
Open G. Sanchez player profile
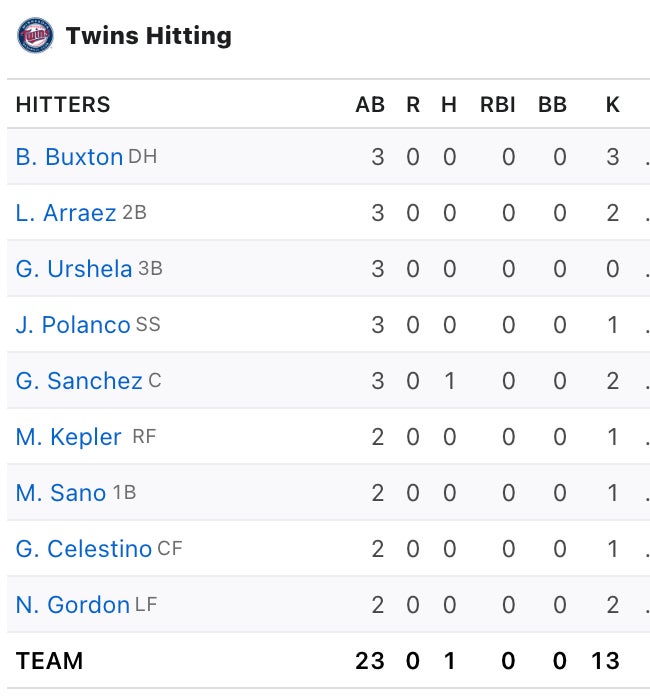[79, 381]
